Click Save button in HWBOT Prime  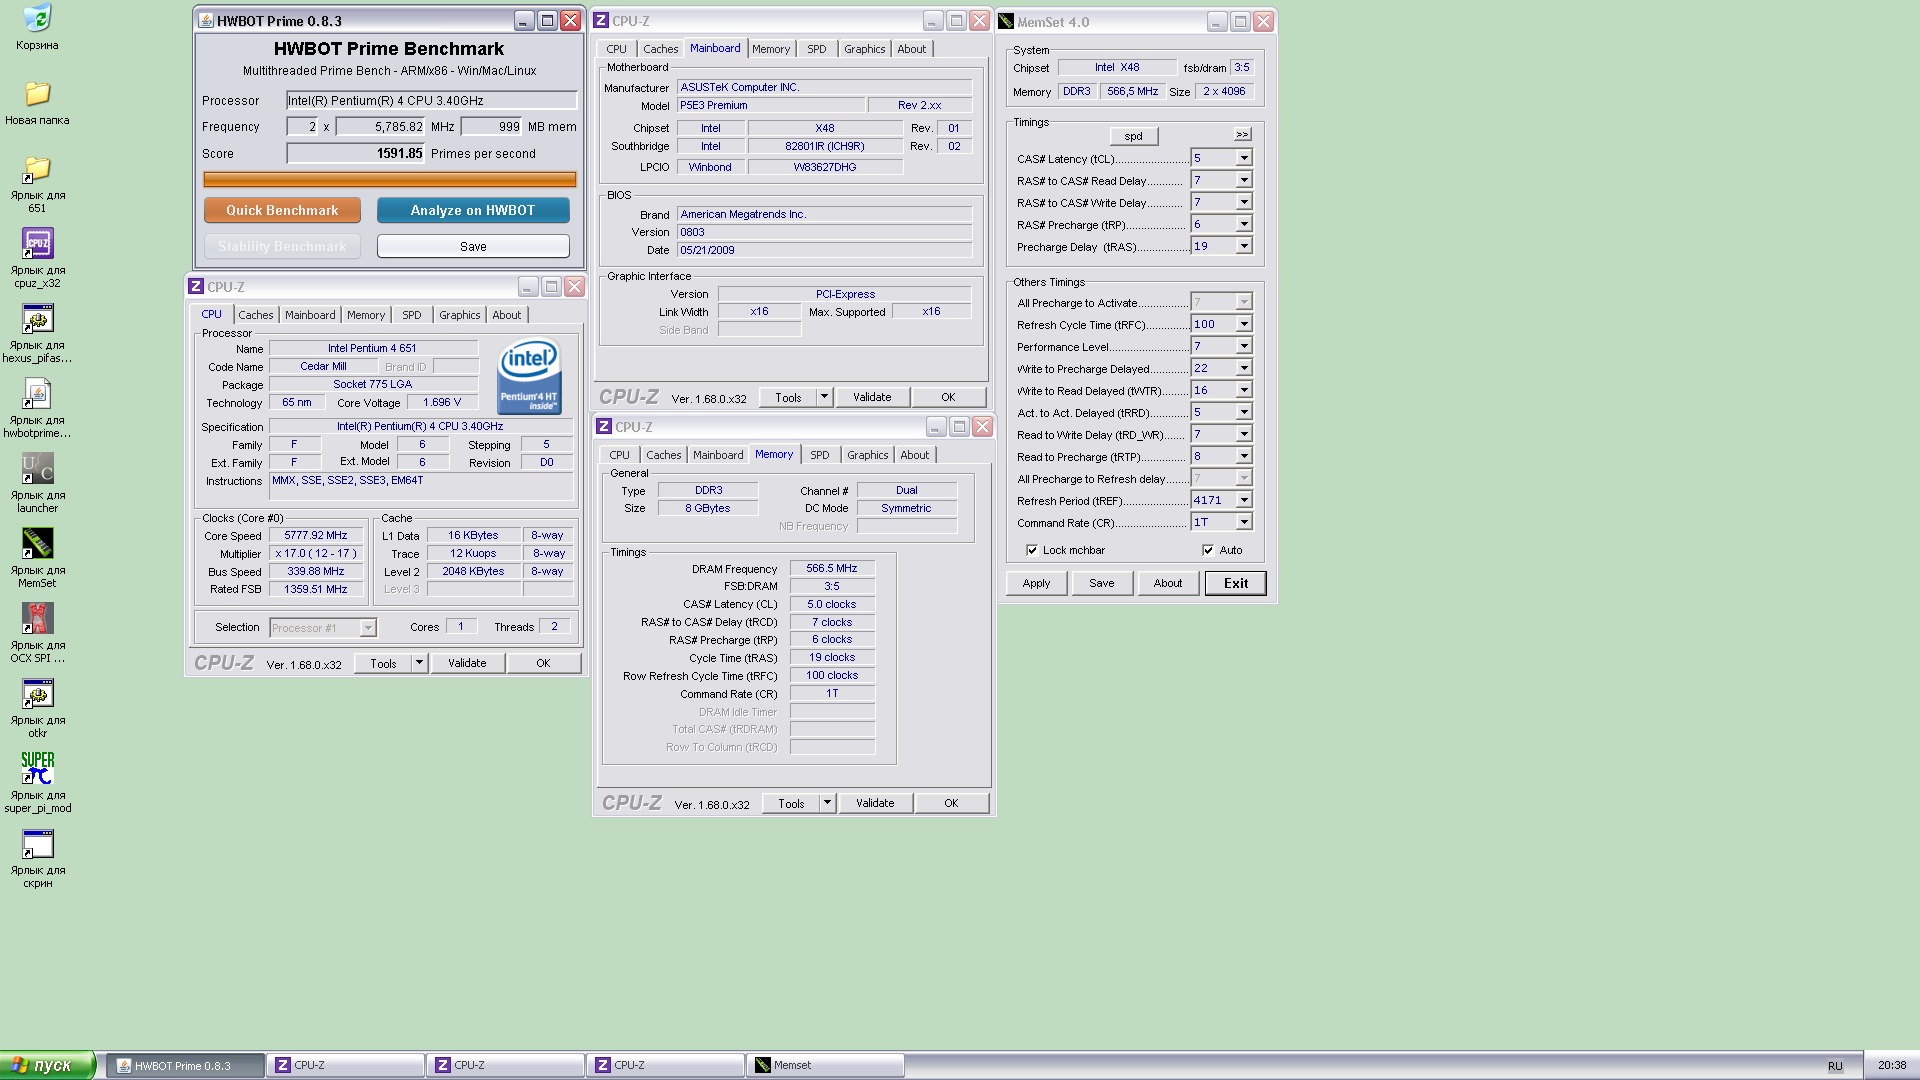click(x=473, y=246)
